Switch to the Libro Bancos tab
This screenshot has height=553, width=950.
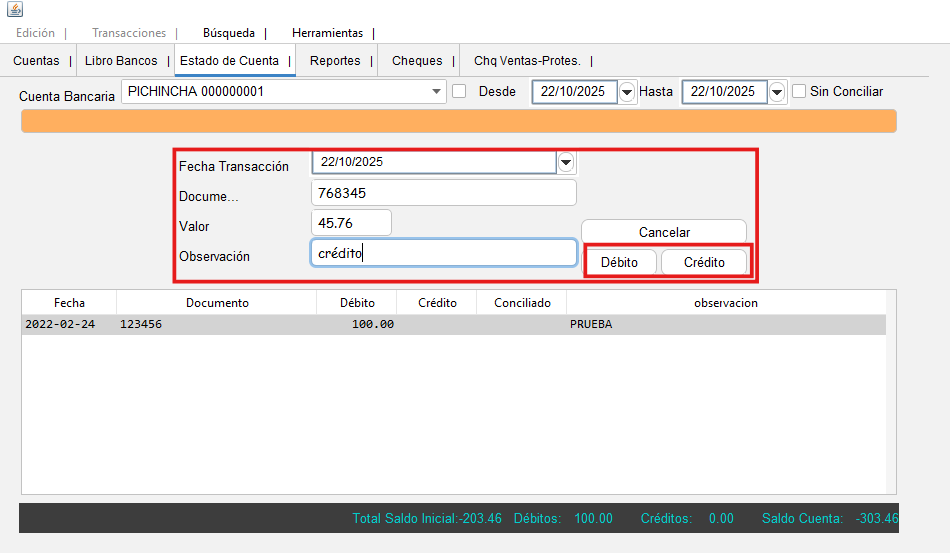(121, 61)
